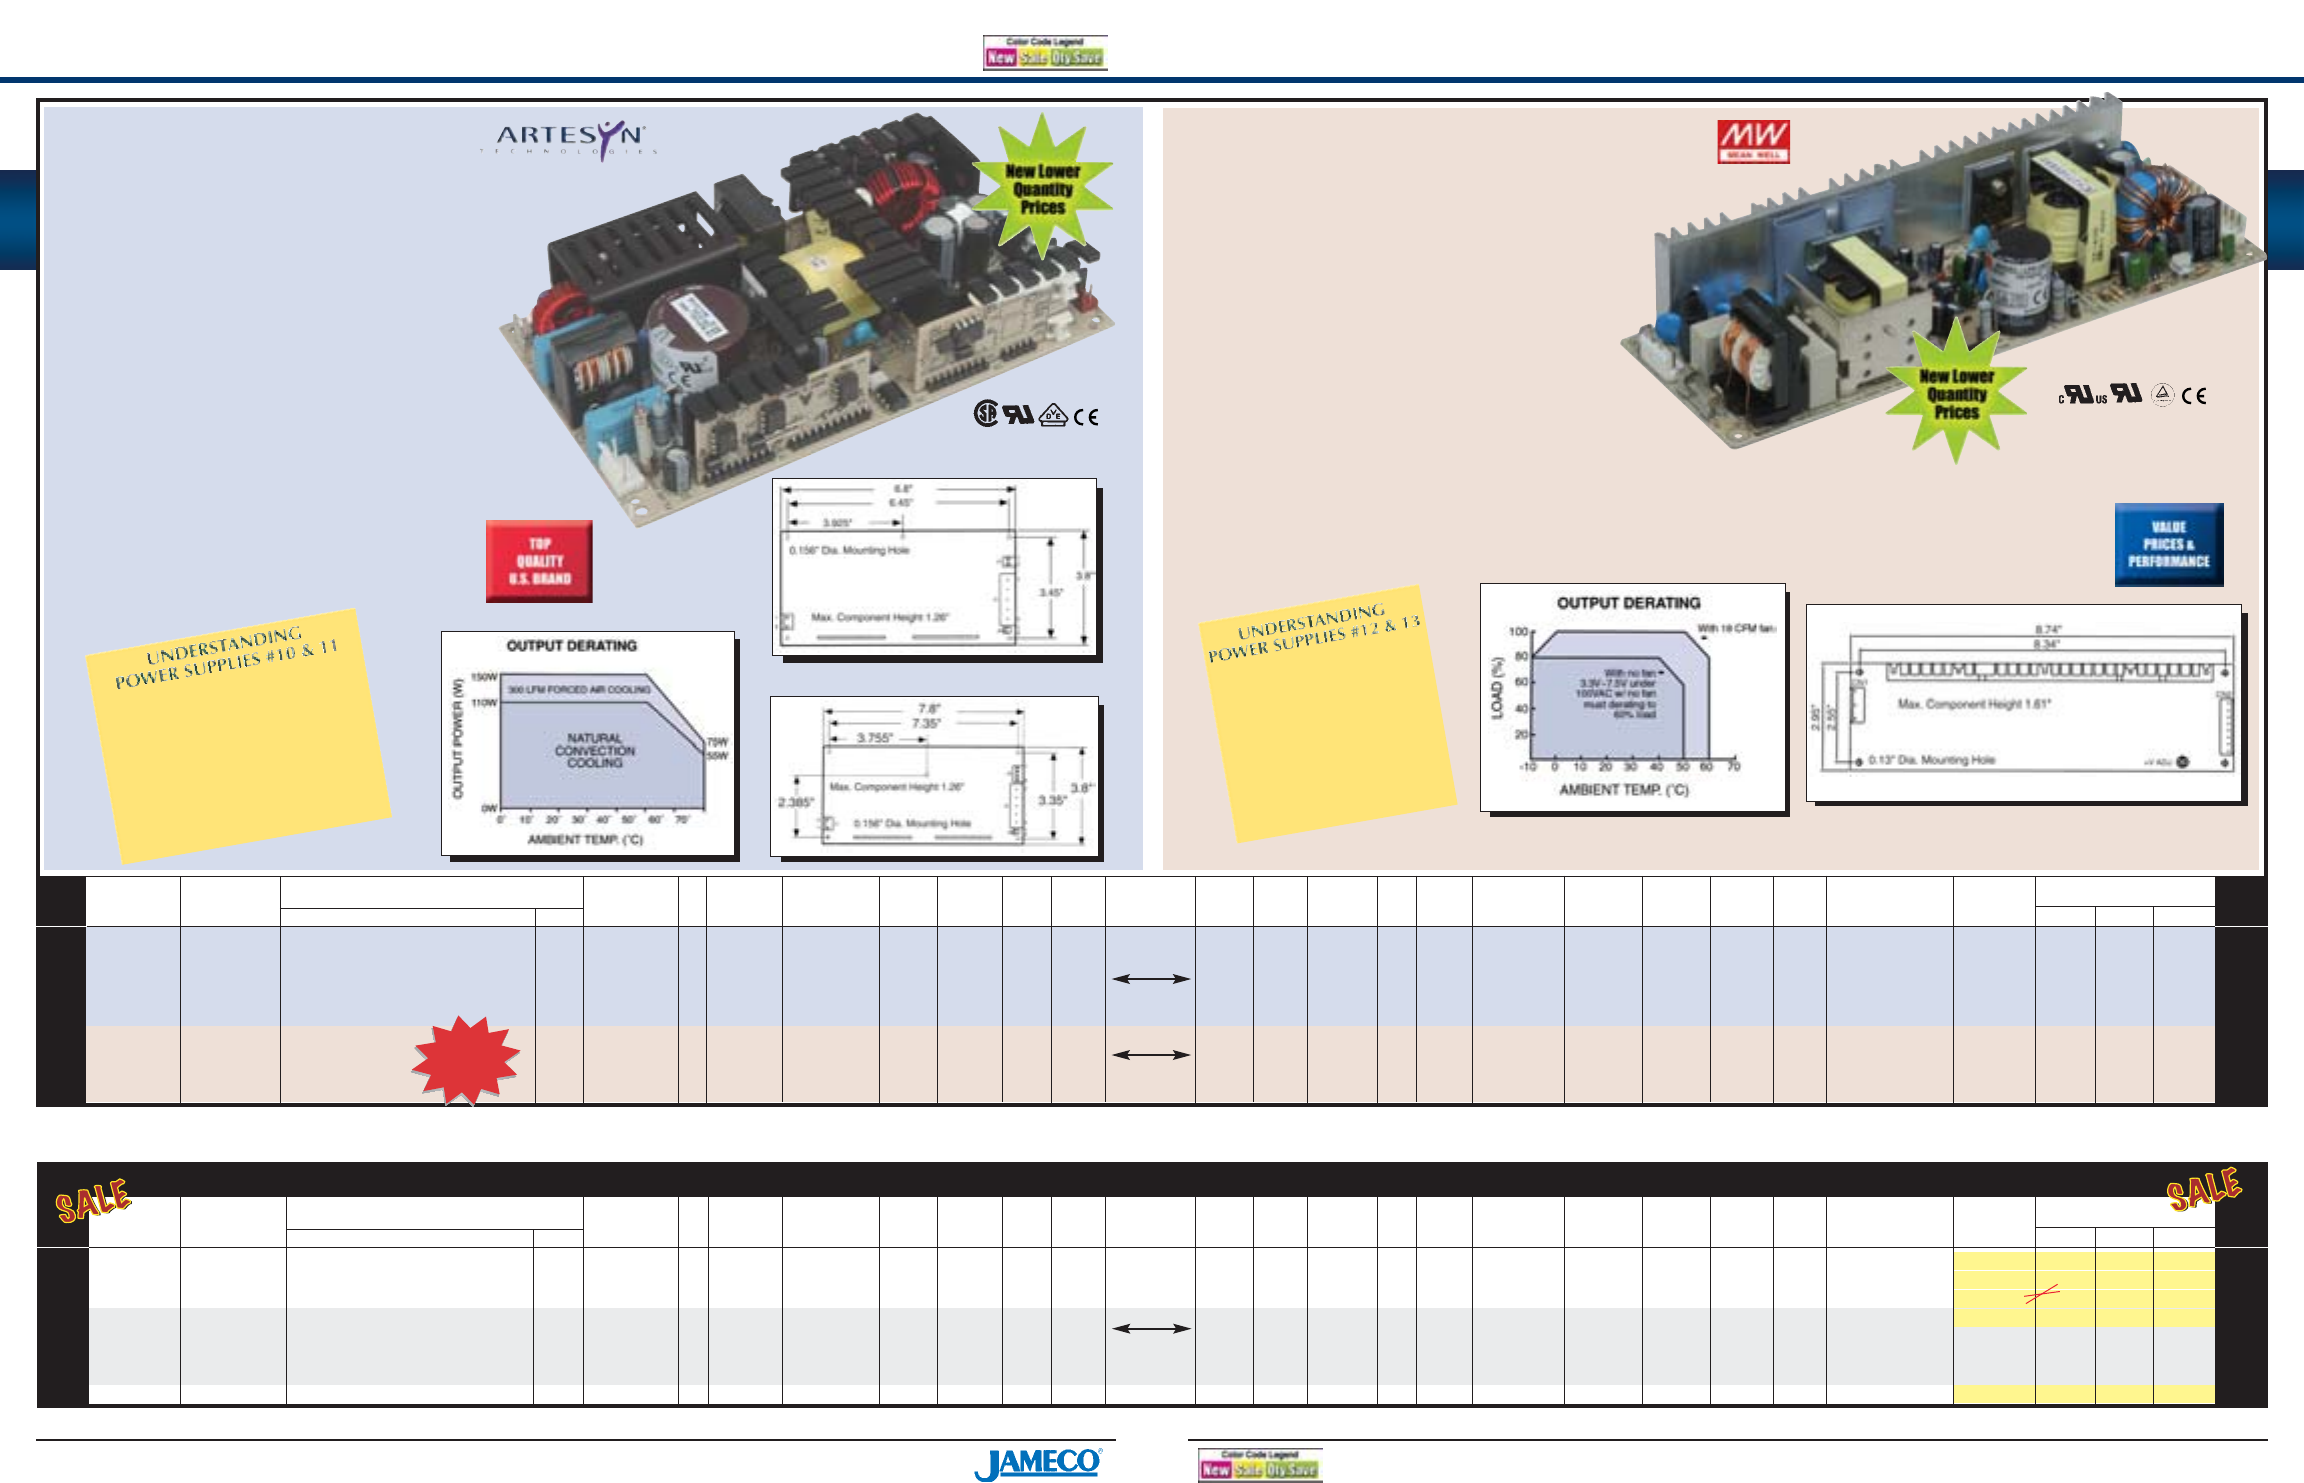Click the pink New swatch in the top legend
The width and height of the screenshot is (2304, 1483).
click(1001, 57)
